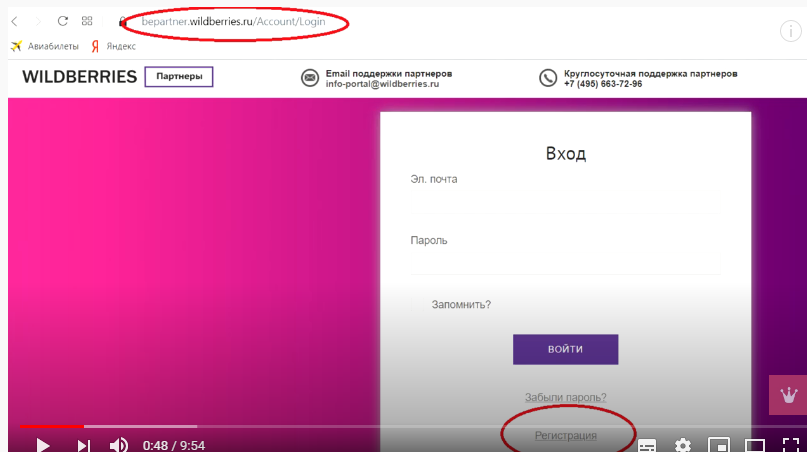Open video settings gear

pyautogui.click(x=683, y=445)
